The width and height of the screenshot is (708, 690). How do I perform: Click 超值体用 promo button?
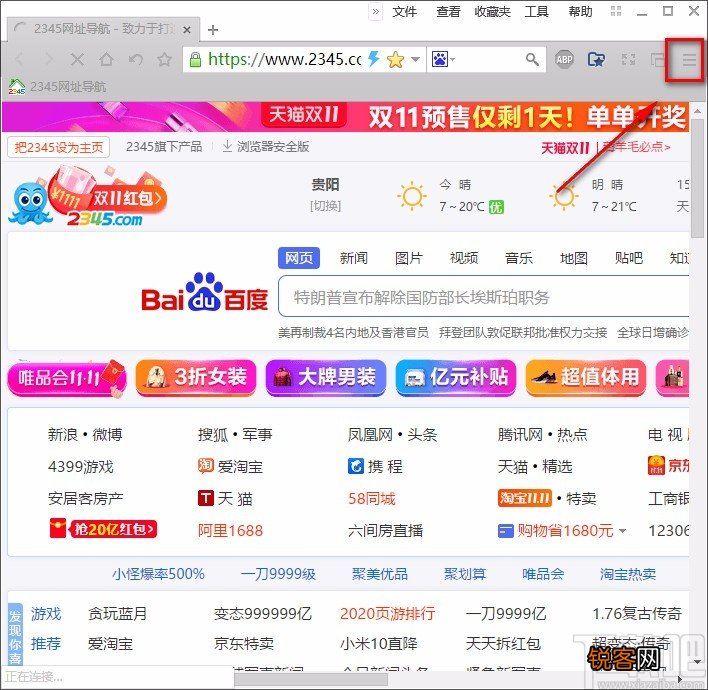(x=586, y=378)
